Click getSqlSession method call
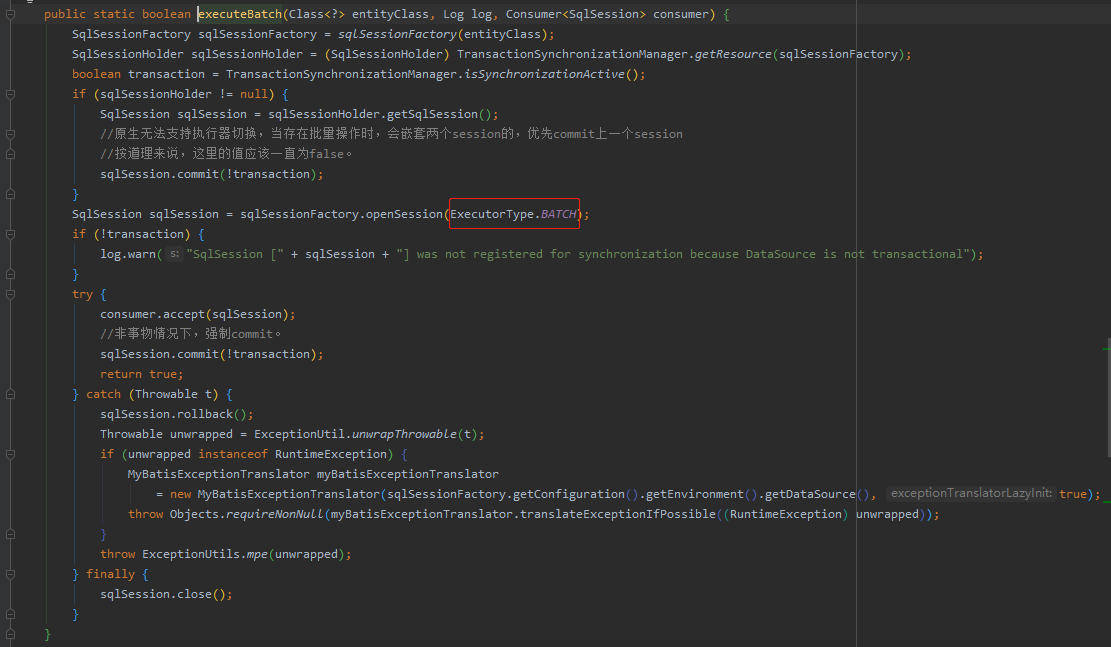1111x647 pixels. (434, 114)
